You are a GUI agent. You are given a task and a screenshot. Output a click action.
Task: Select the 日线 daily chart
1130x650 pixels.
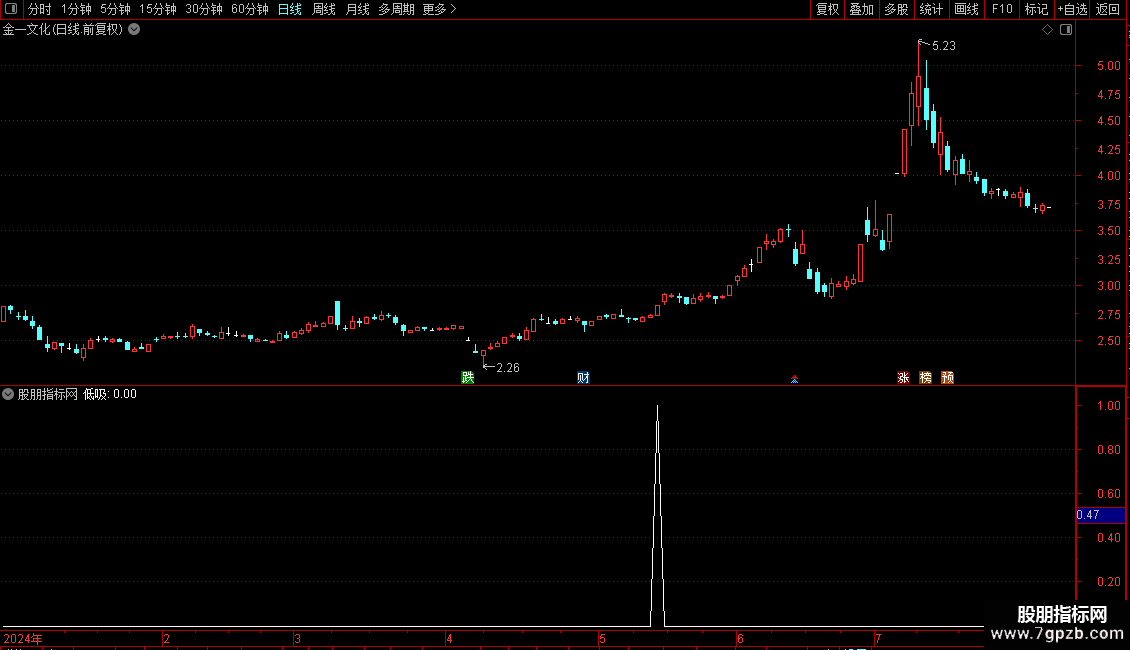pyautogui.click(x=290, y=9)
